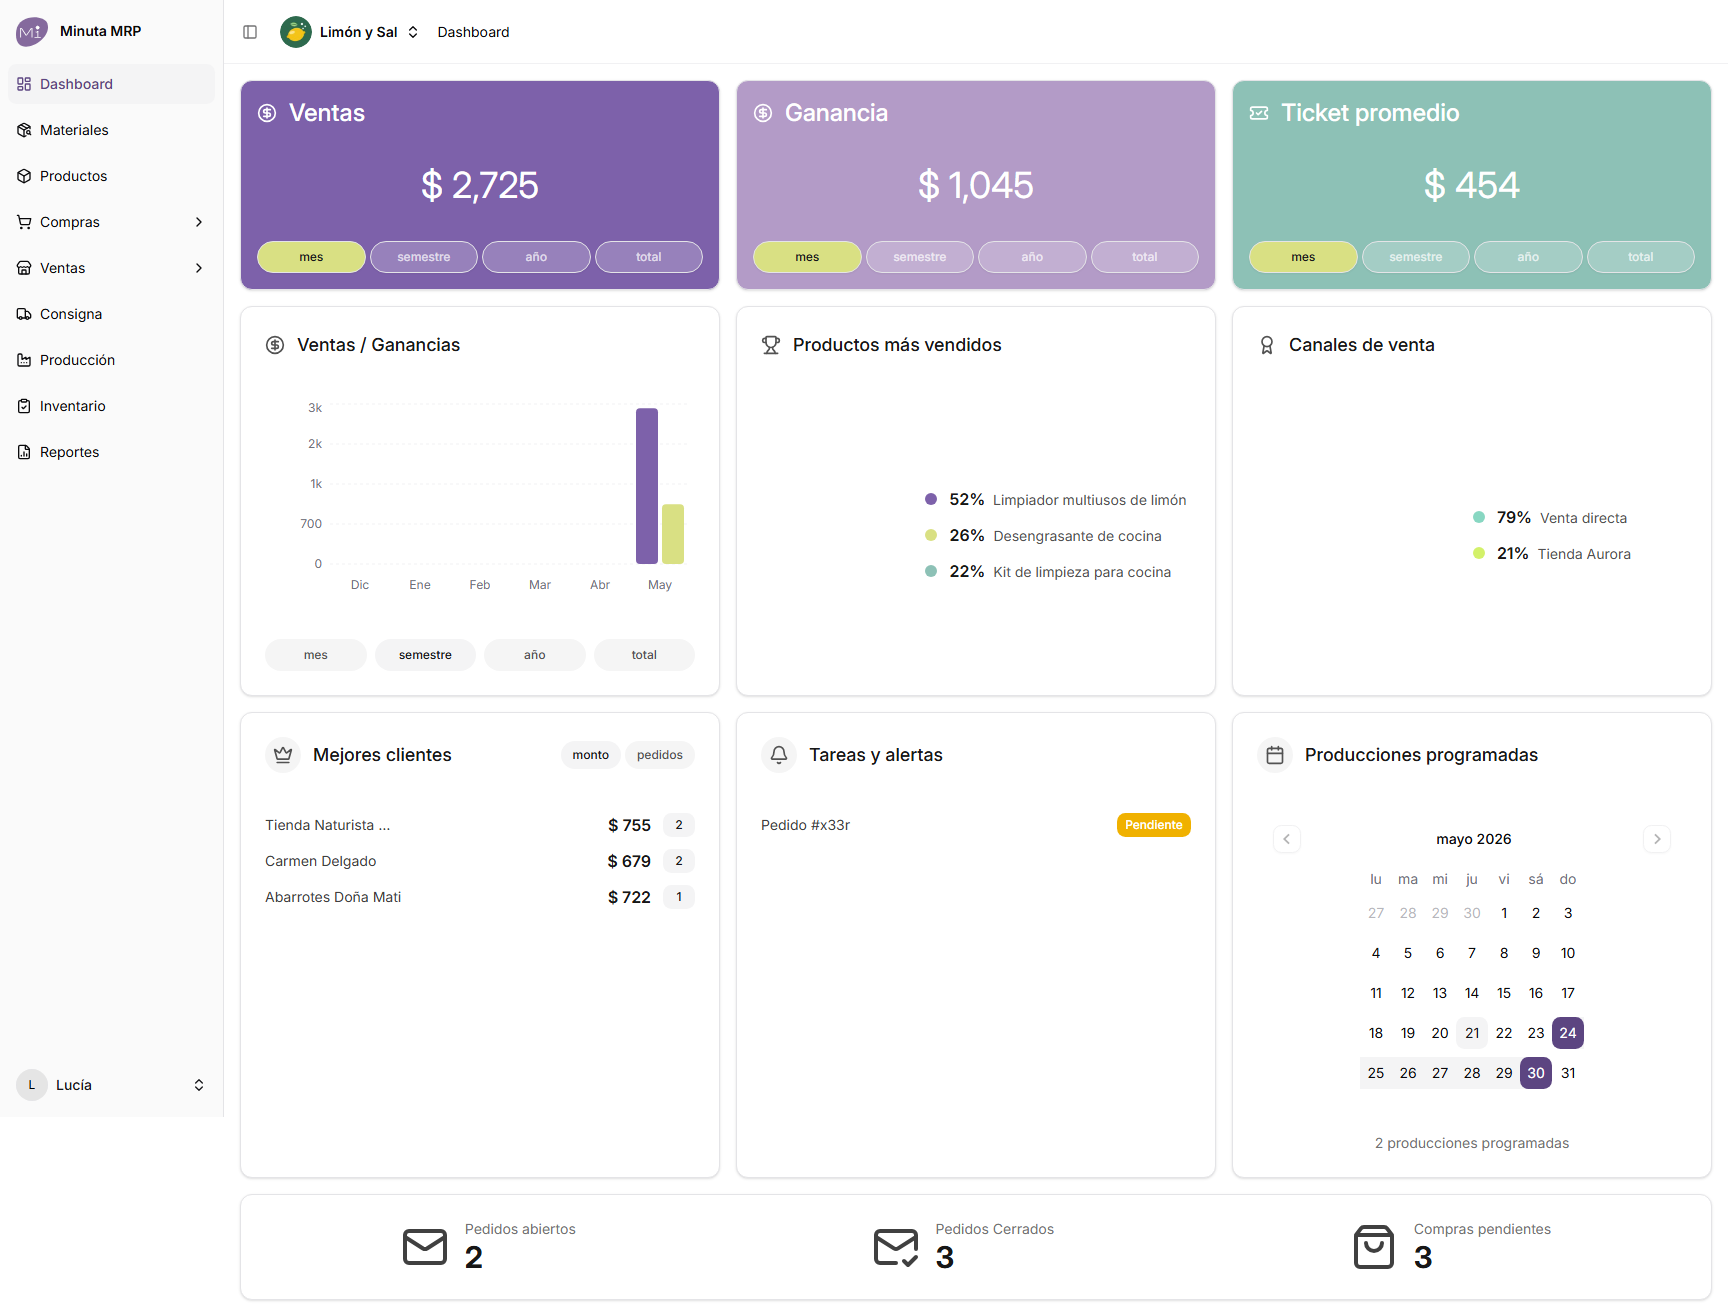The width and height of the screenshot is (1728, 1316).
Task: Click the Consigna truck icon
Action: (x=24, y=314)
